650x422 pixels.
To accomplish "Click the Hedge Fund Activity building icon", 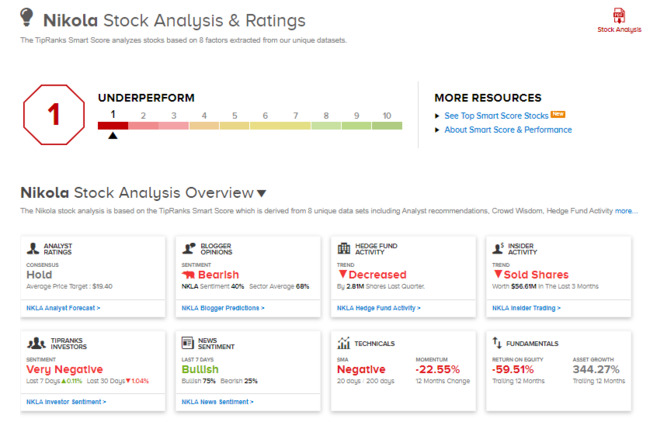I will coord(343,247).
